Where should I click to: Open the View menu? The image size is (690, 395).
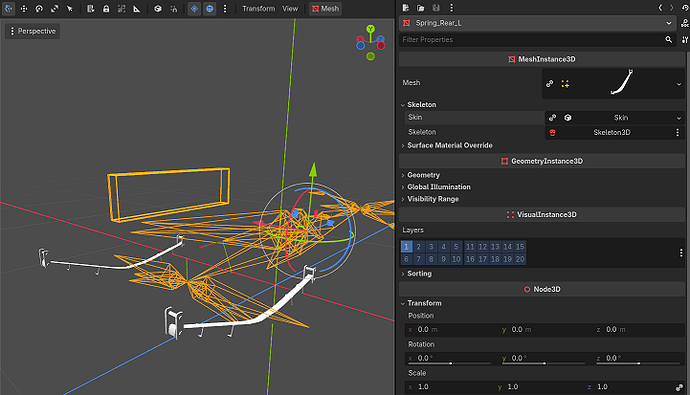[x=290, y=8]
